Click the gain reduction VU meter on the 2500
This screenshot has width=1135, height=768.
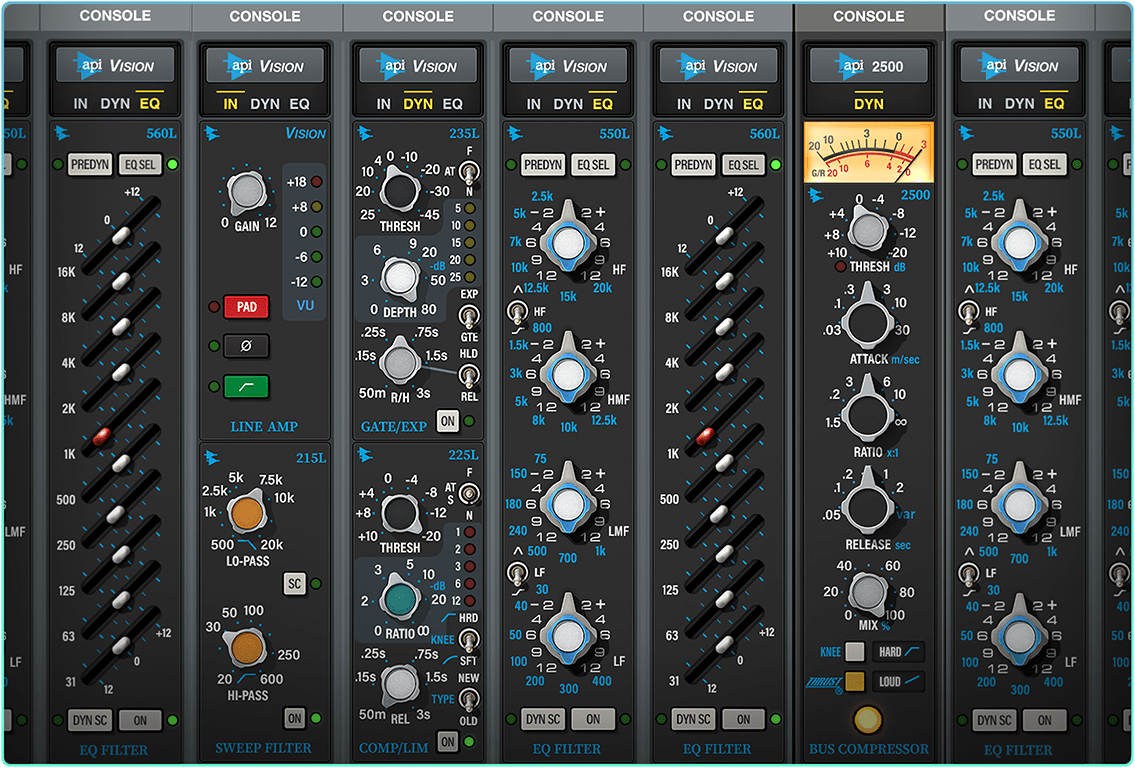point(869,152)
